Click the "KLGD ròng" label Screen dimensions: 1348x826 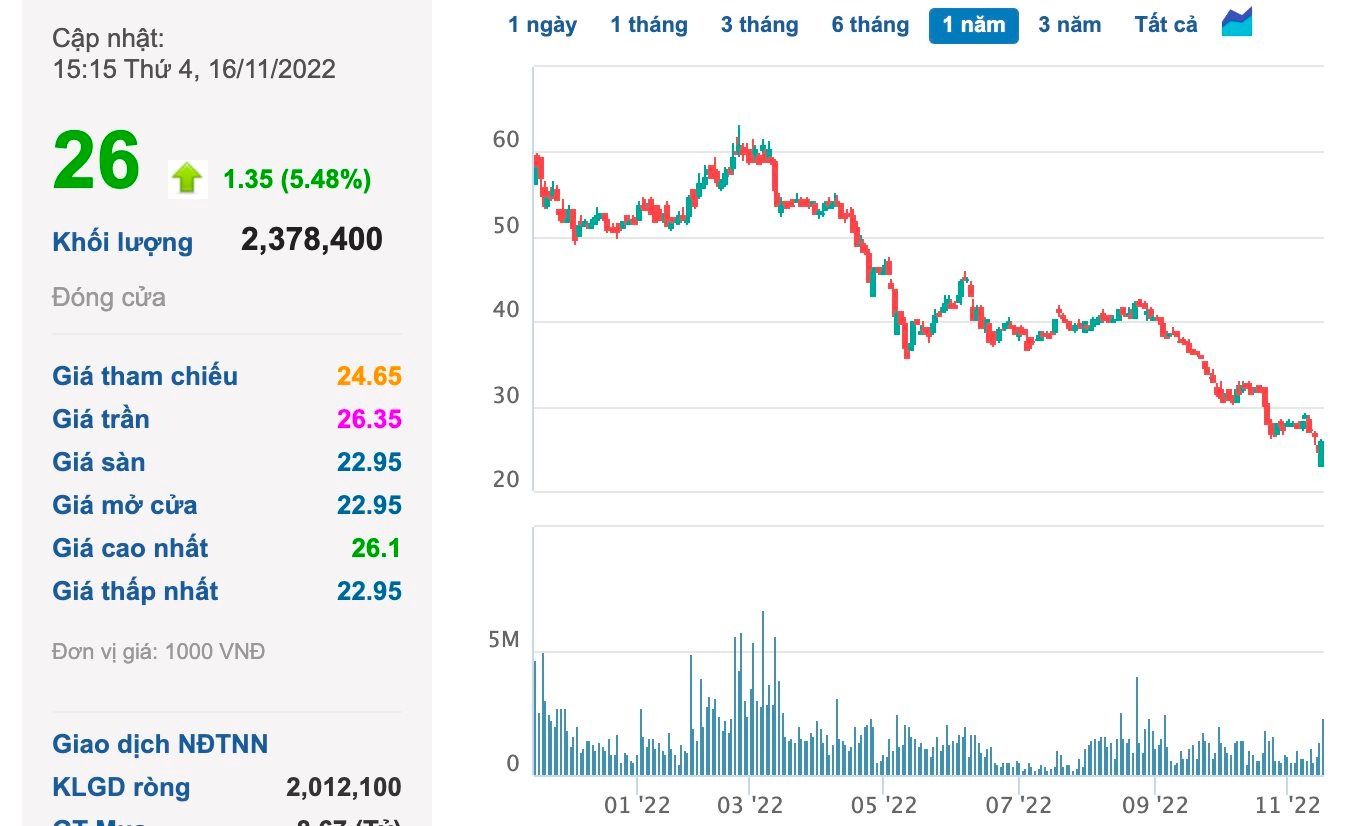point(121,787)
